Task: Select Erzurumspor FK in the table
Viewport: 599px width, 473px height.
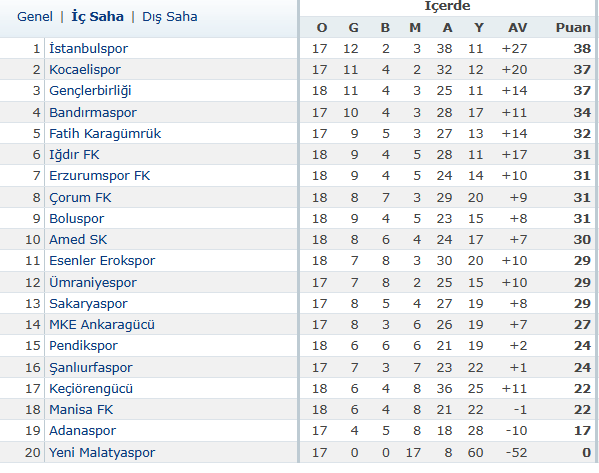Action: point(99,176)
